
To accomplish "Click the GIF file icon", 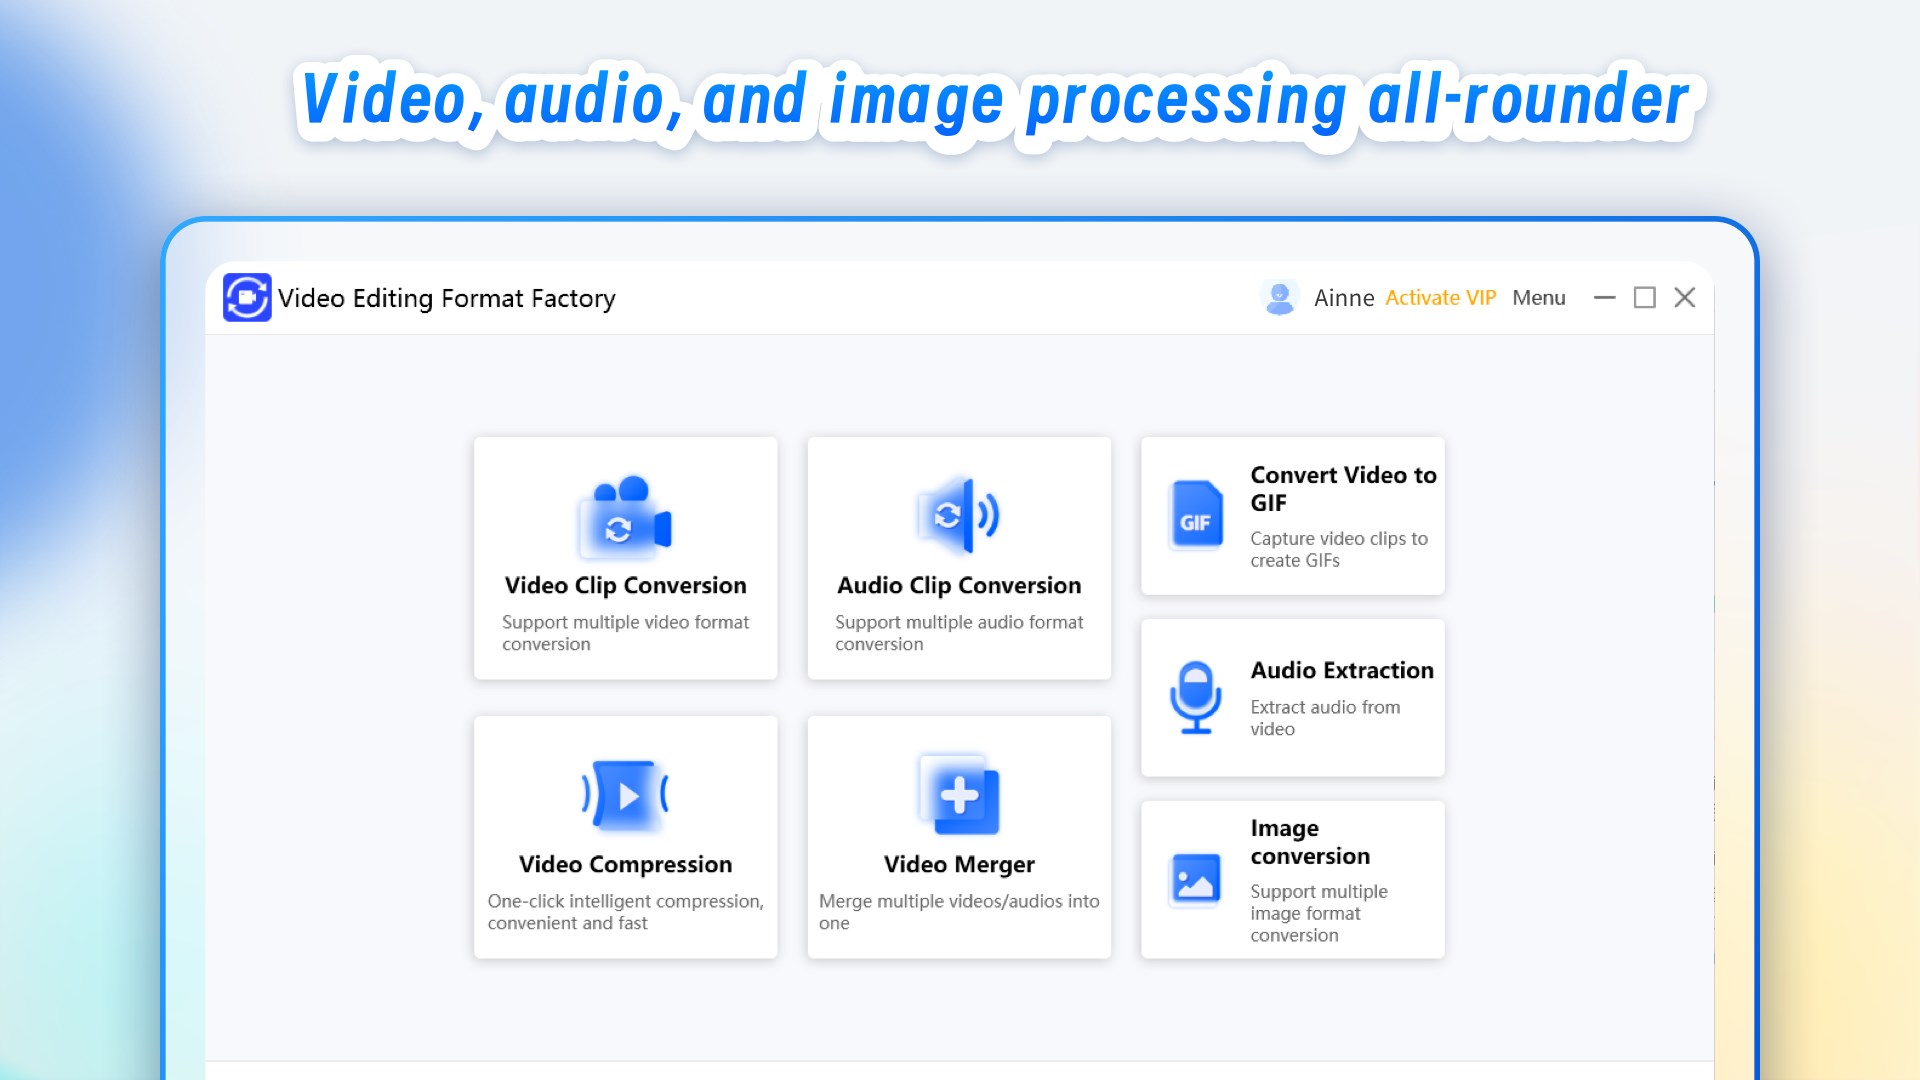I will click(1196, 516).
